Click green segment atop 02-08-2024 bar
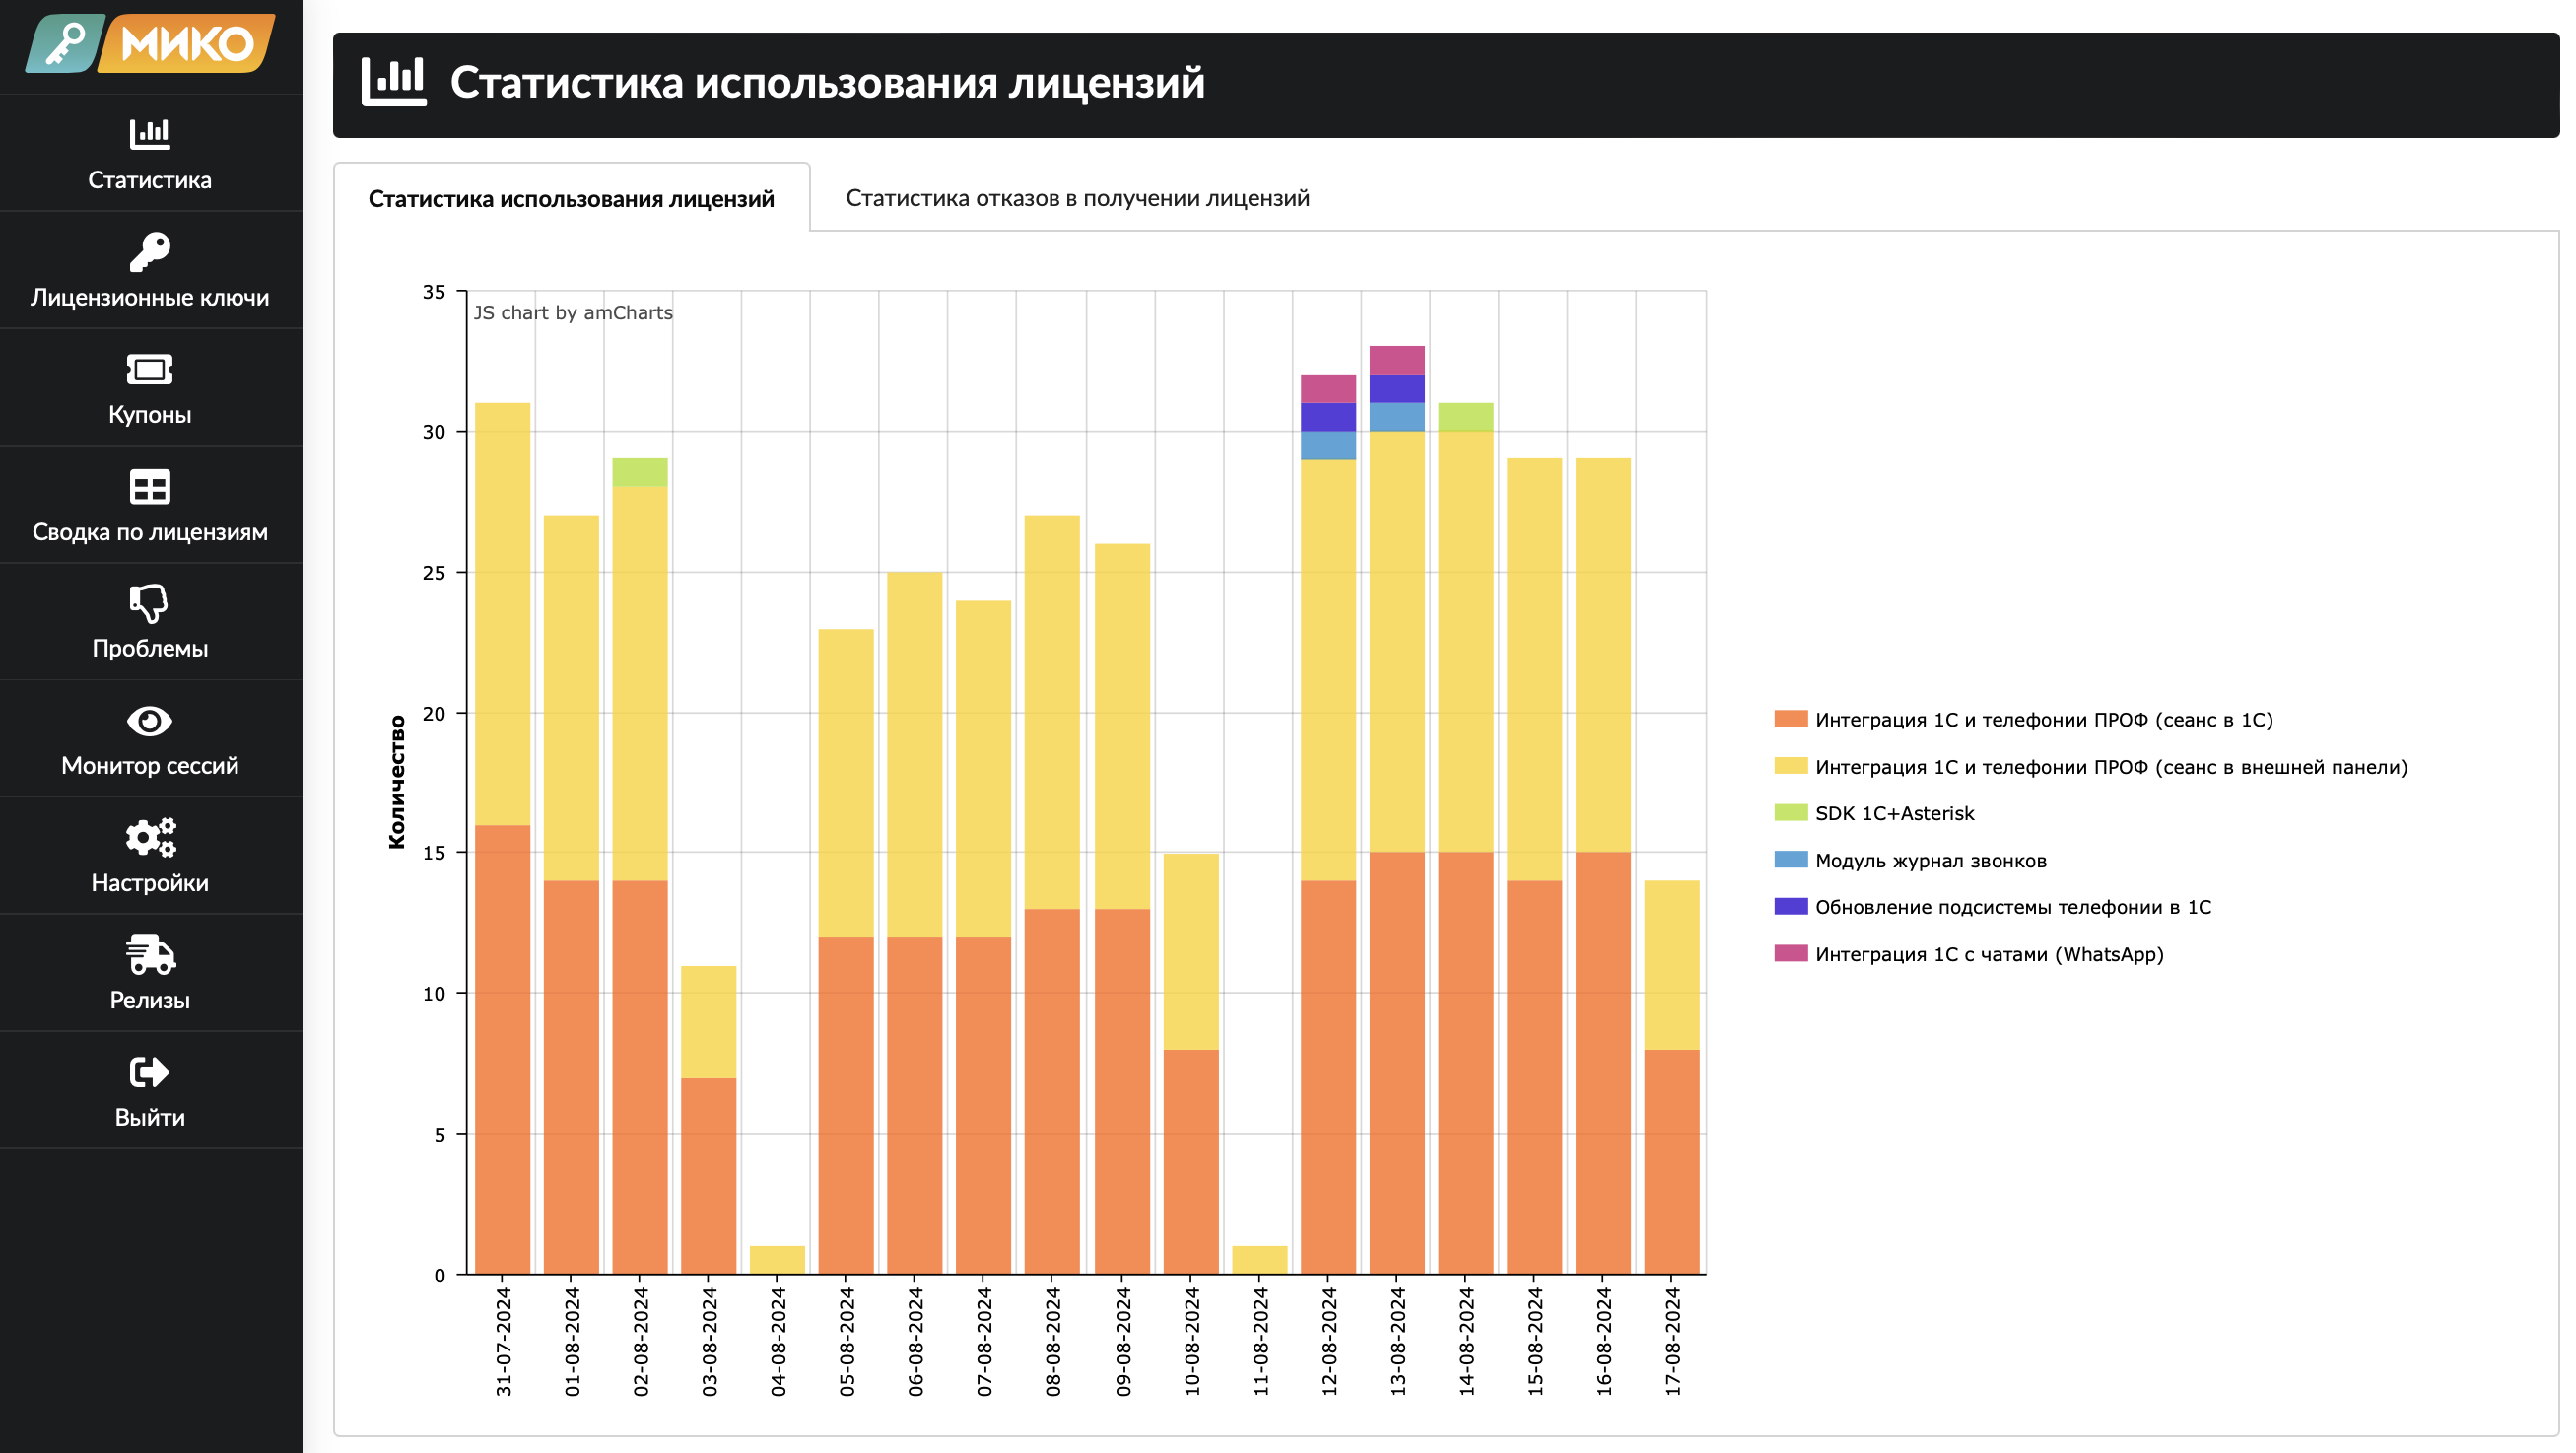This screenshot has width=2576, height=1453. (640, 472)
